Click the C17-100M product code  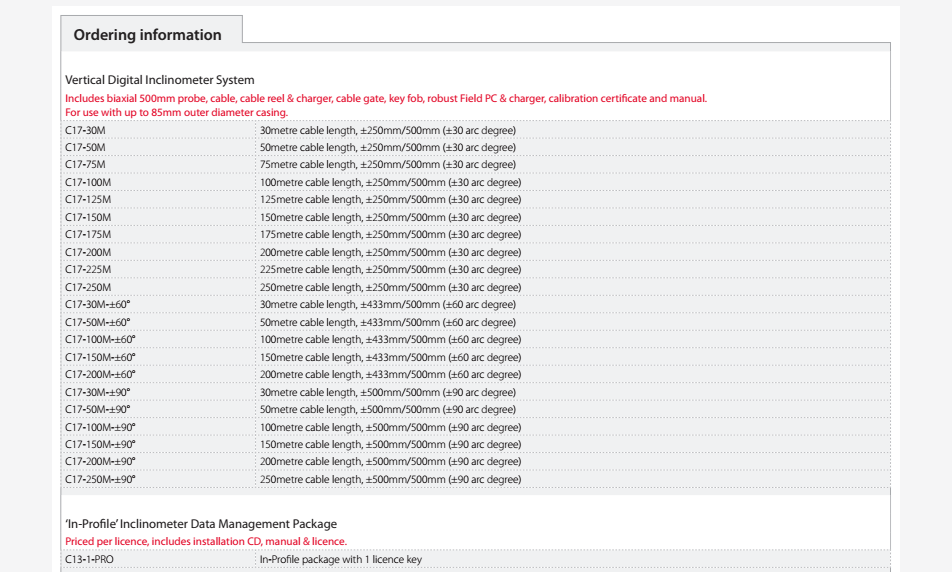(x=88, y=183)
